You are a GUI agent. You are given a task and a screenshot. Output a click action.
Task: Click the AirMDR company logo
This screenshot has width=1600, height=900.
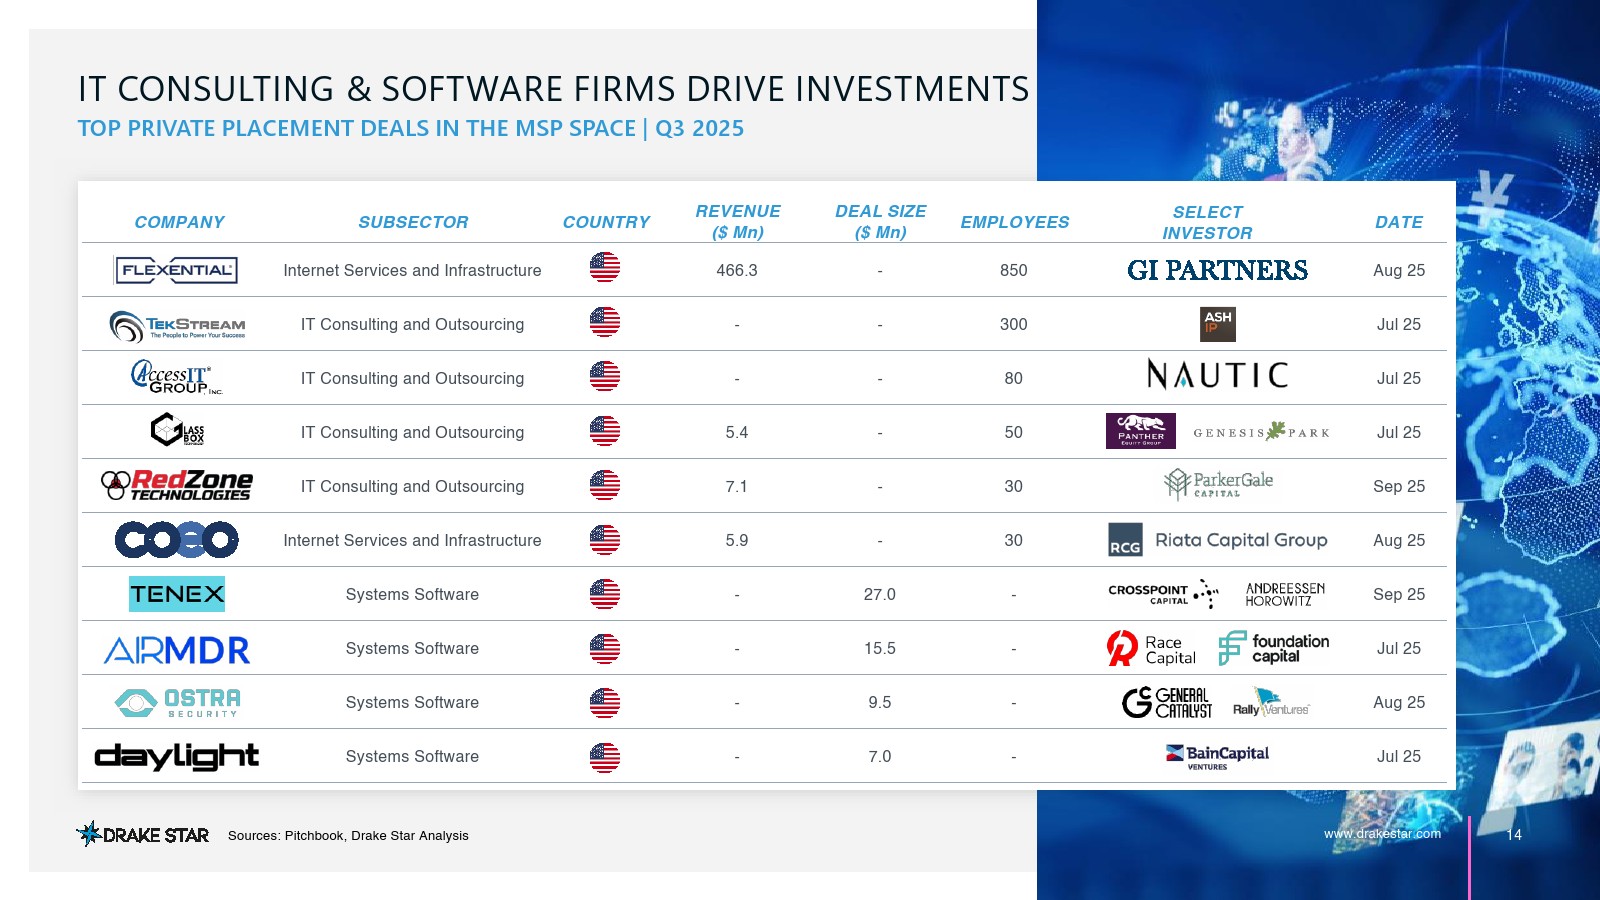pyautogui.click(x=177, y=650)
